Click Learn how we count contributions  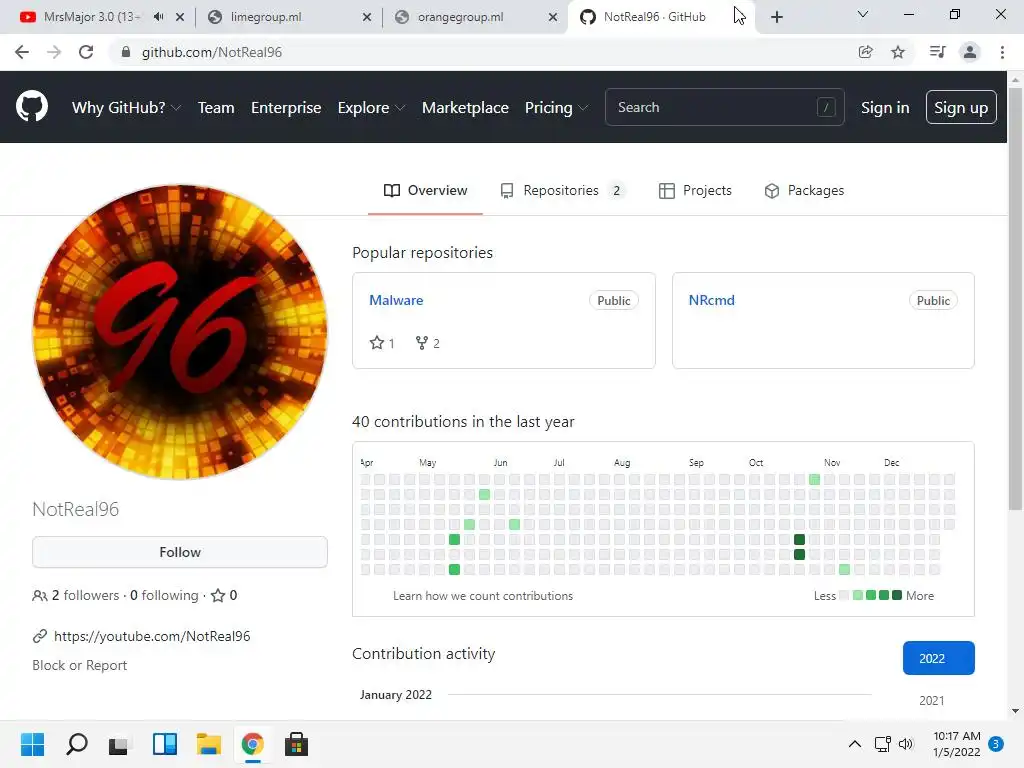pos(483,596)
